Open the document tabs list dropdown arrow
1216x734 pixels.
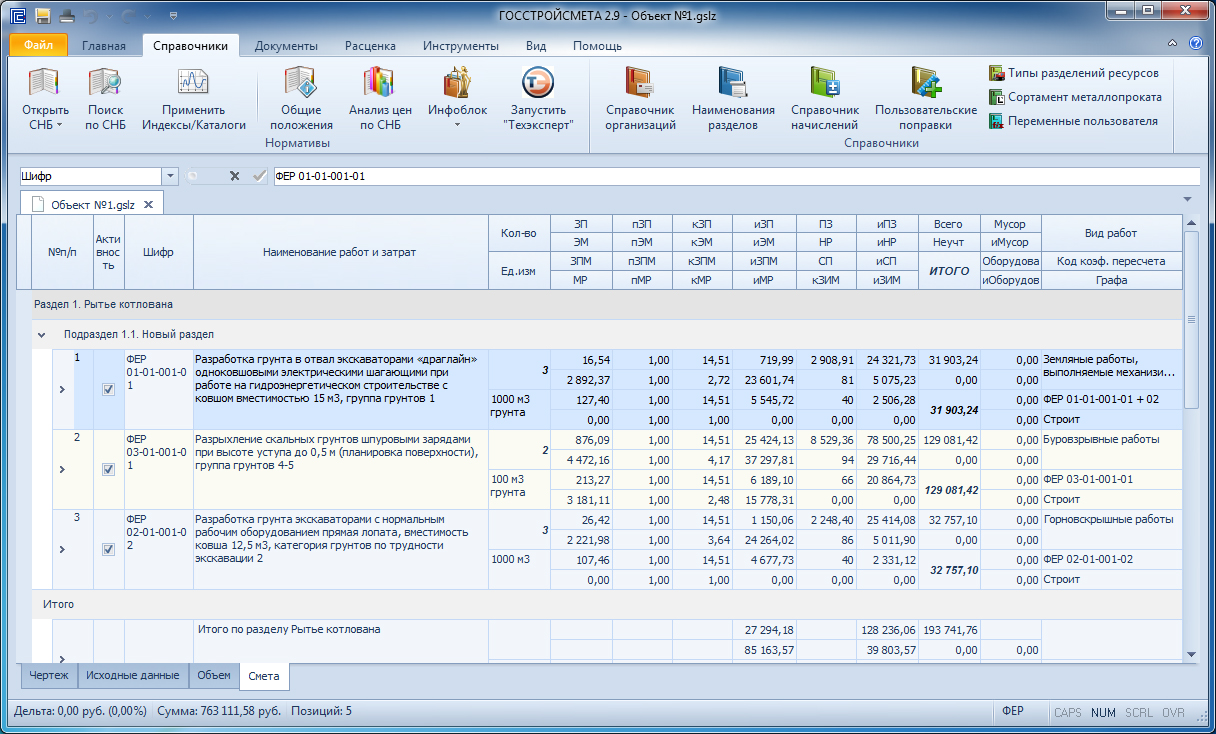pyautogui.click(x=1187, y=199)
